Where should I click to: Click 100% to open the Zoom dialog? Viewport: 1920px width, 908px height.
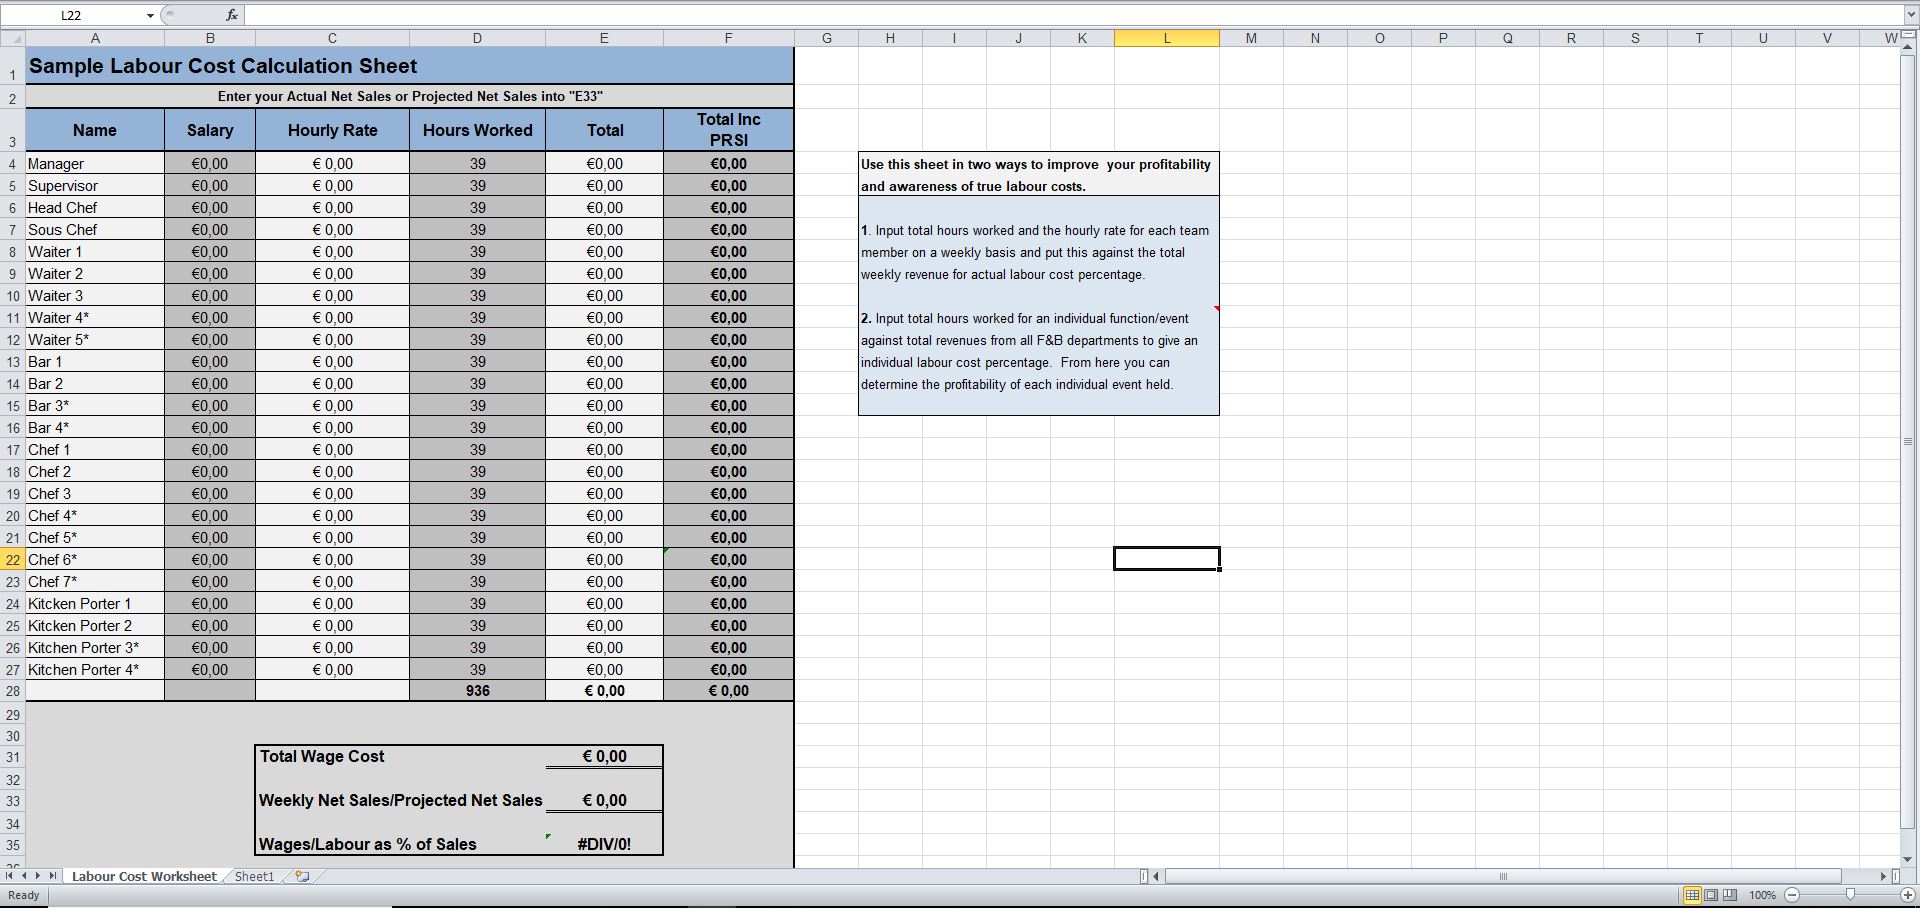[1763, 896]
